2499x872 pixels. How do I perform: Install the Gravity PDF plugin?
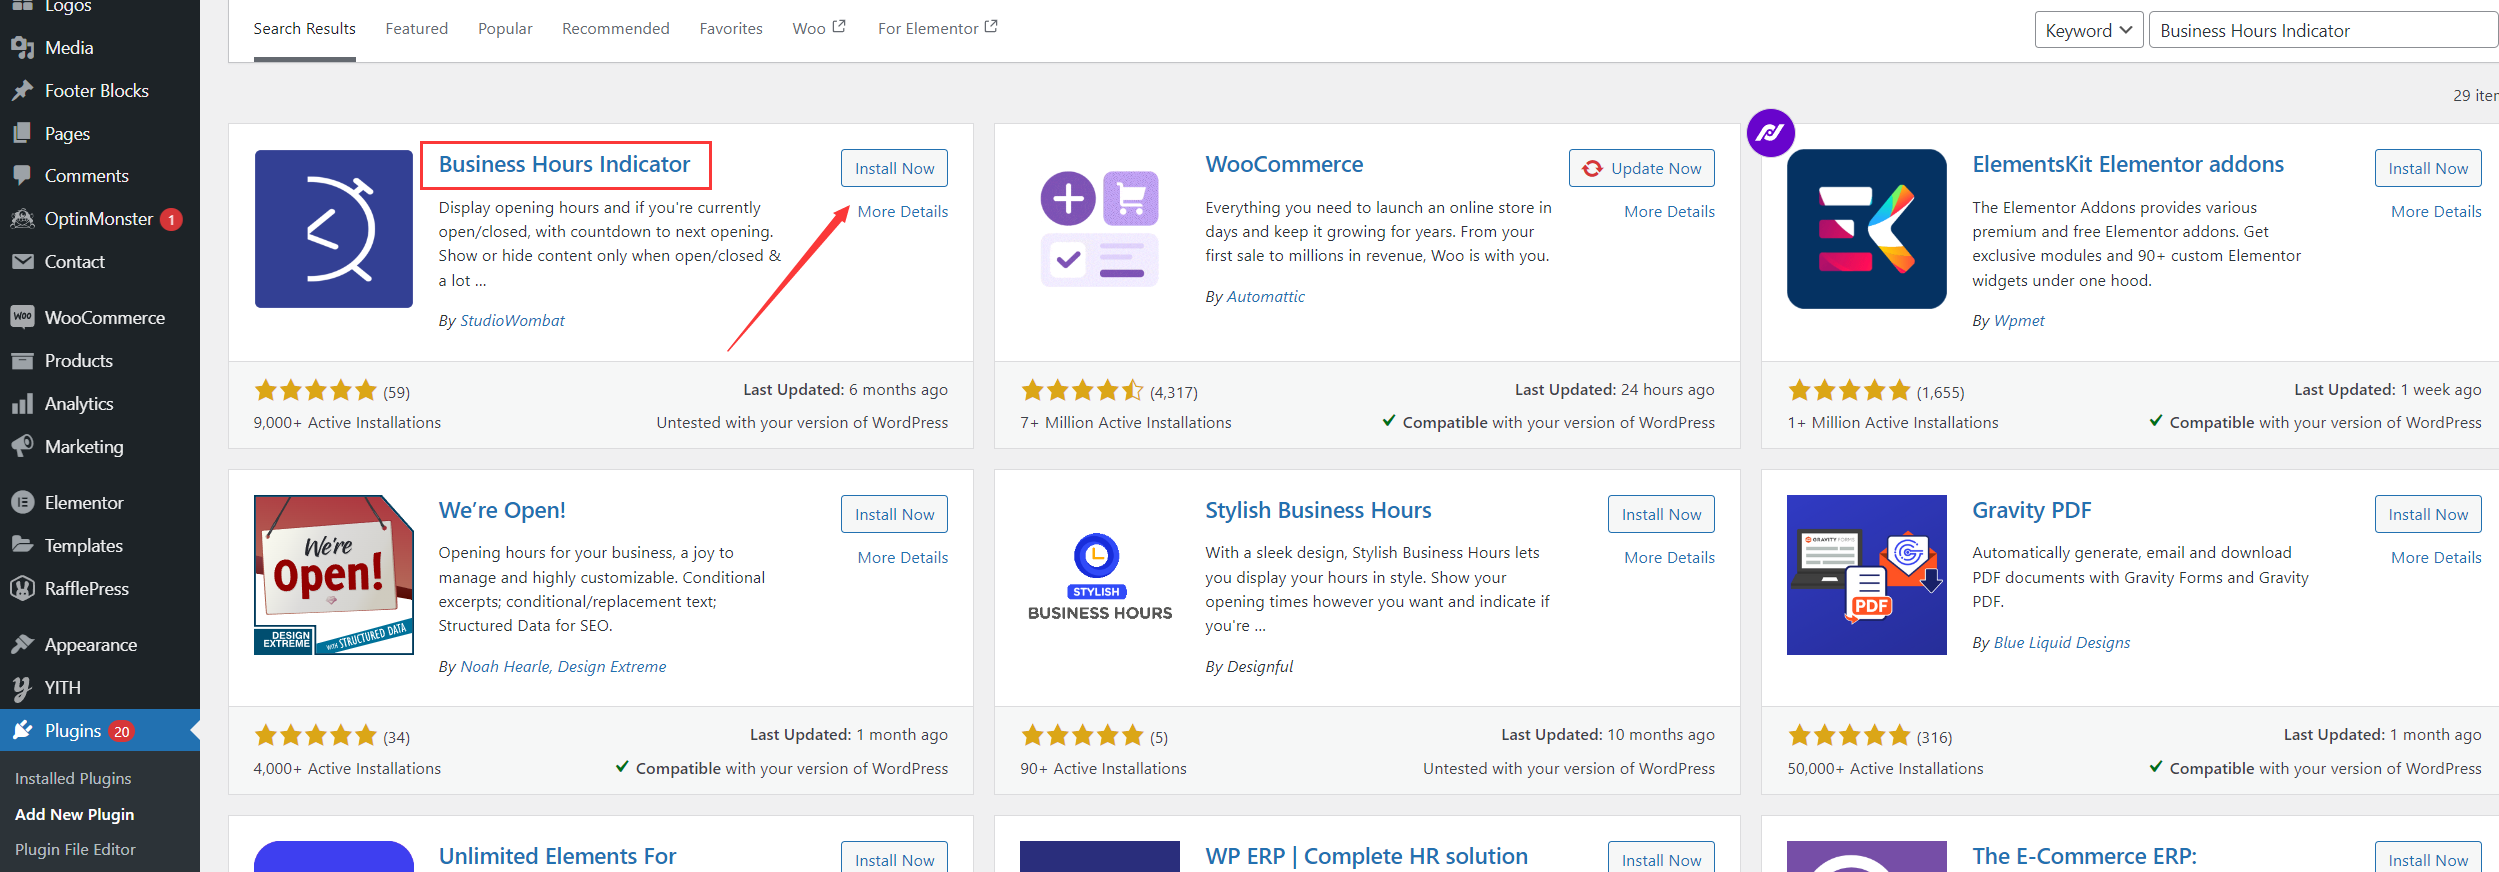pos(2428,514)
